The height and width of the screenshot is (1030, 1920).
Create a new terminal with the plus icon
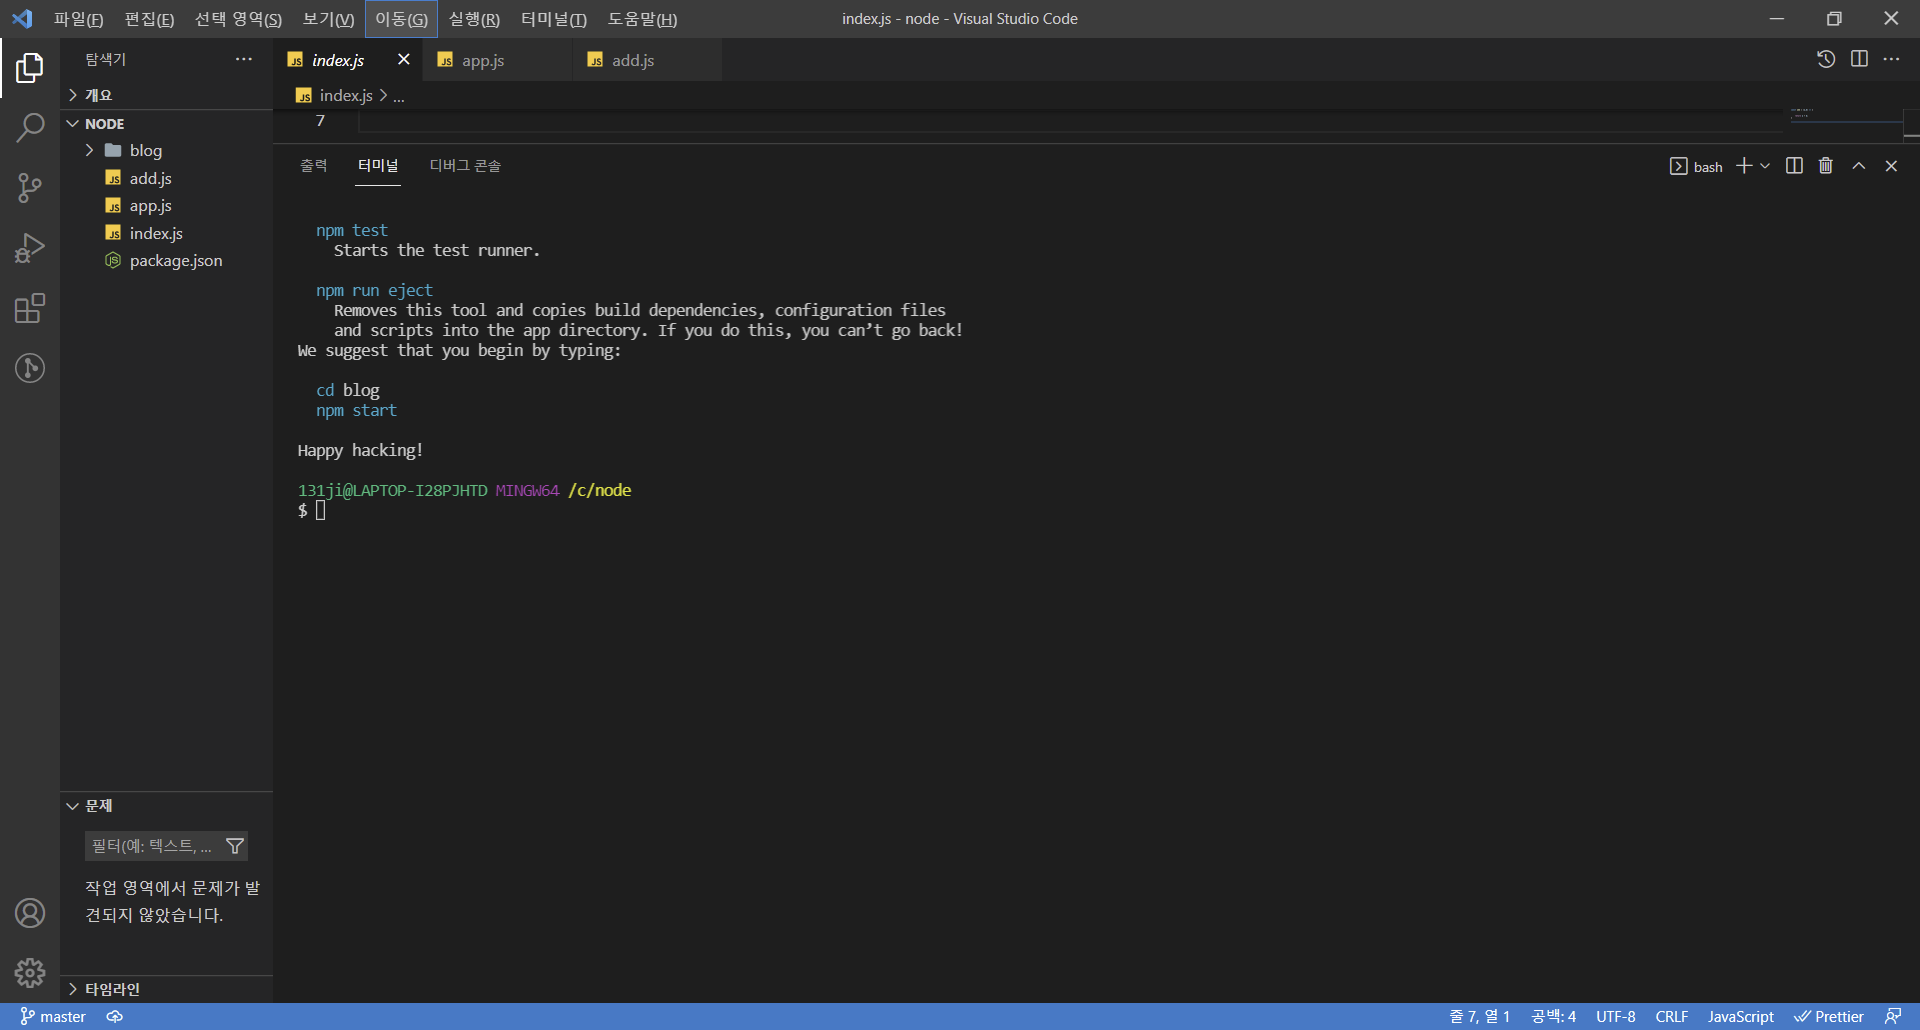(x=1745, y=166)
